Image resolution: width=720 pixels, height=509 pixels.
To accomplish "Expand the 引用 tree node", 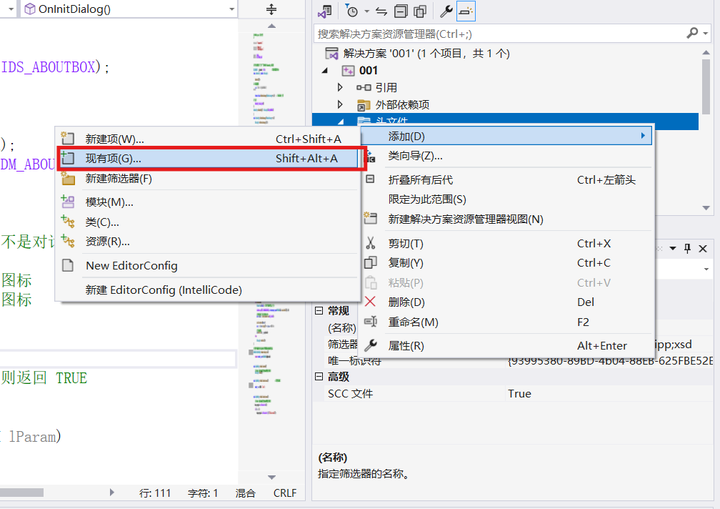I will (340, 87).
